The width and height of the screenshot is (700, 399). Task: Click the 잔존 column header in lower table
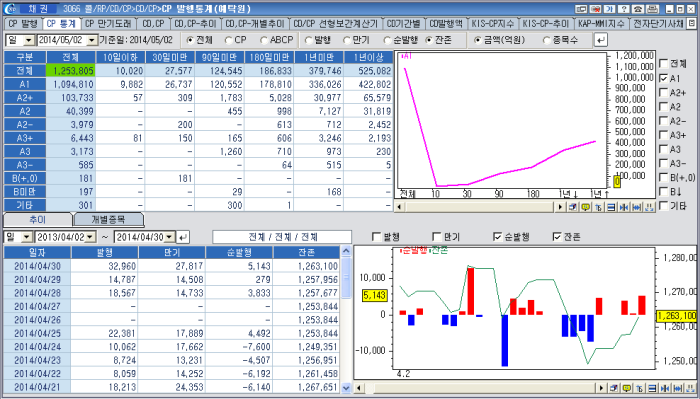[x=306, y=253]
